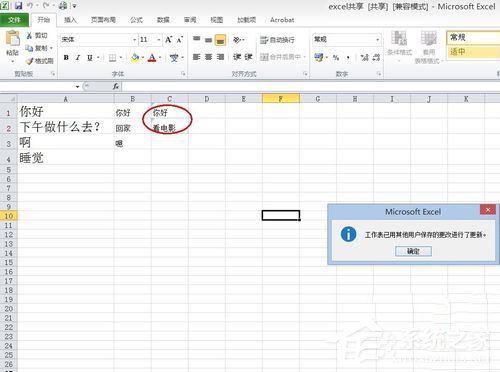The image size is (500, 372).
Task: Click 确定 in the Microsoft Excel dialog
Action: click(413, 251)
